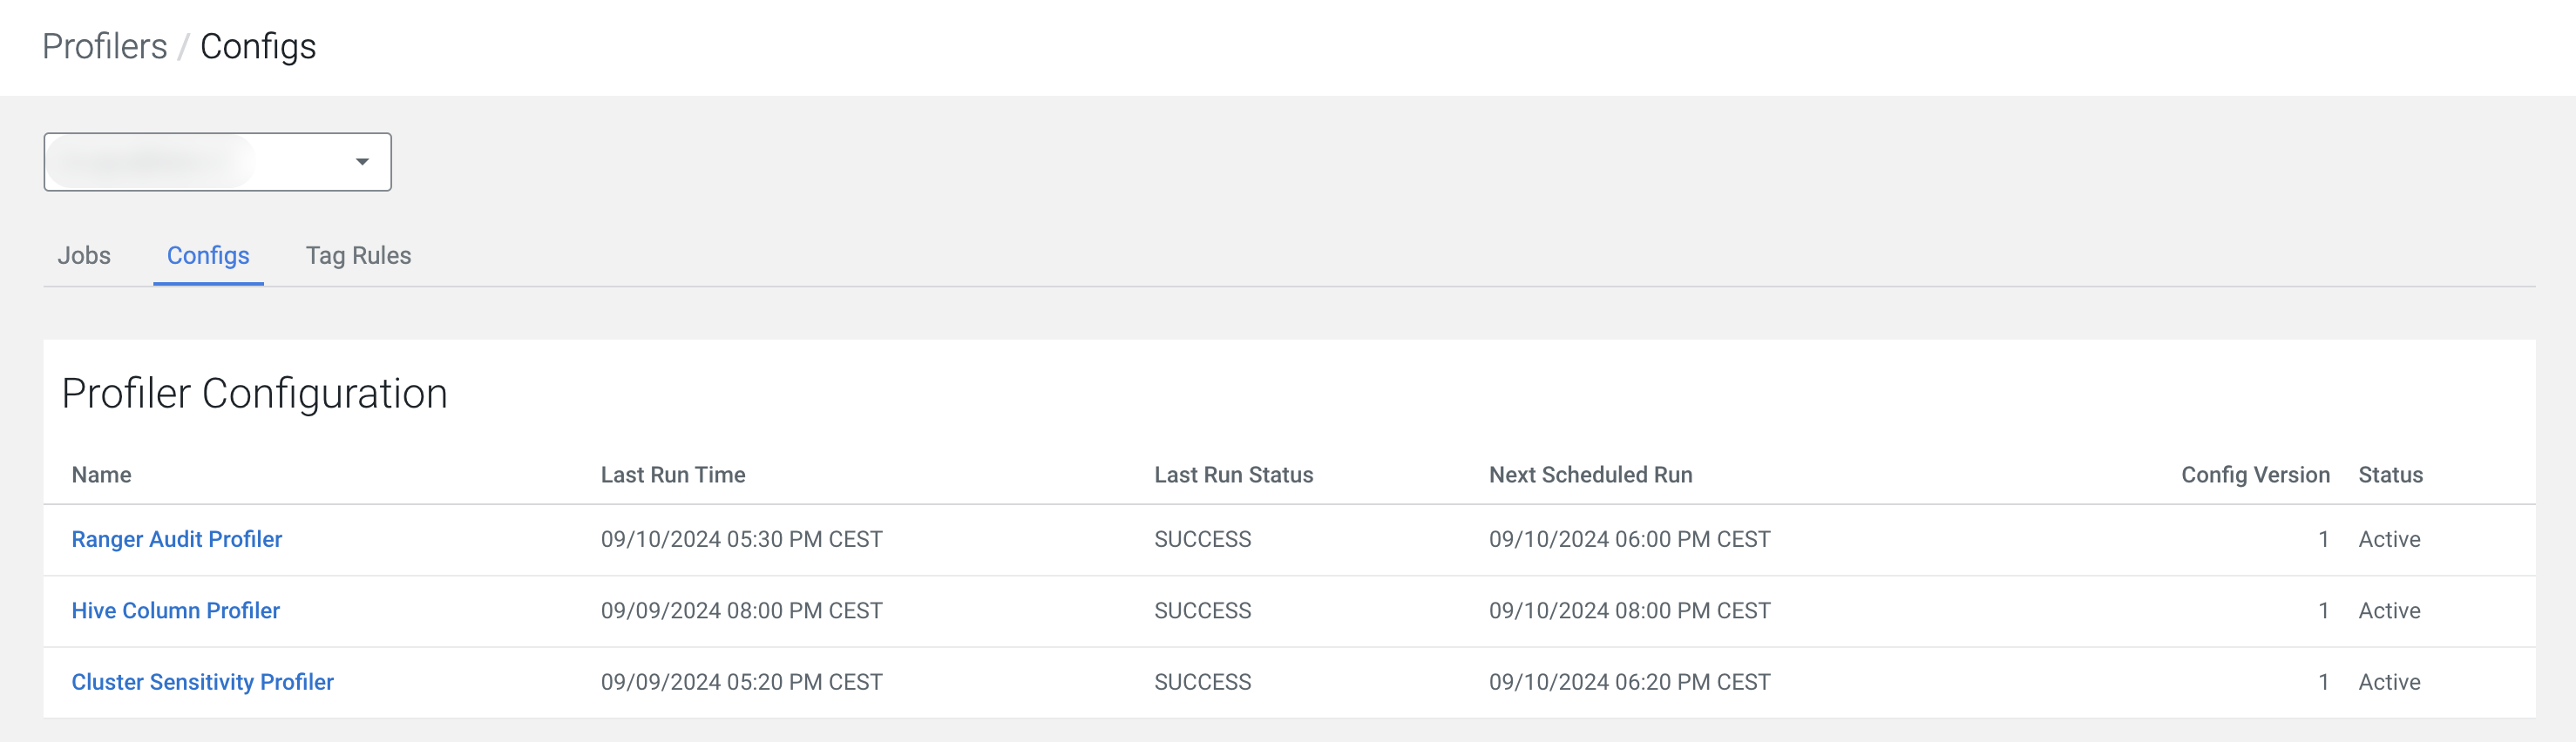Go to Profilers in the breadcrumb
2576x742 pixels.
click(104, 47)
